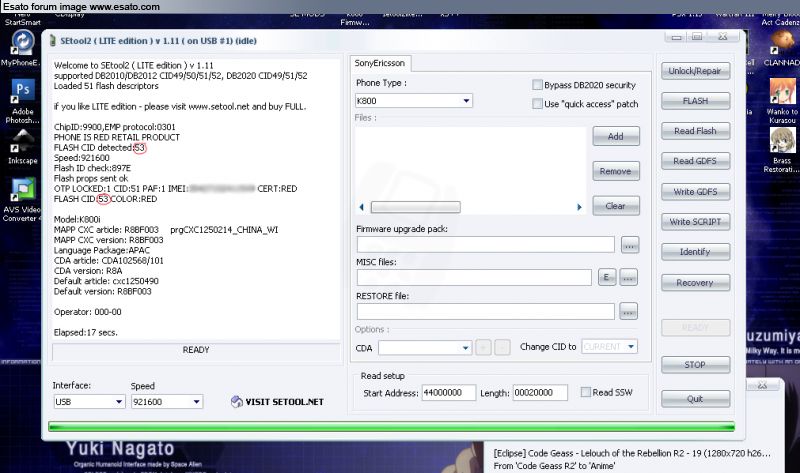
Task: Browse for RESTORE file
Action: point(628,311)
